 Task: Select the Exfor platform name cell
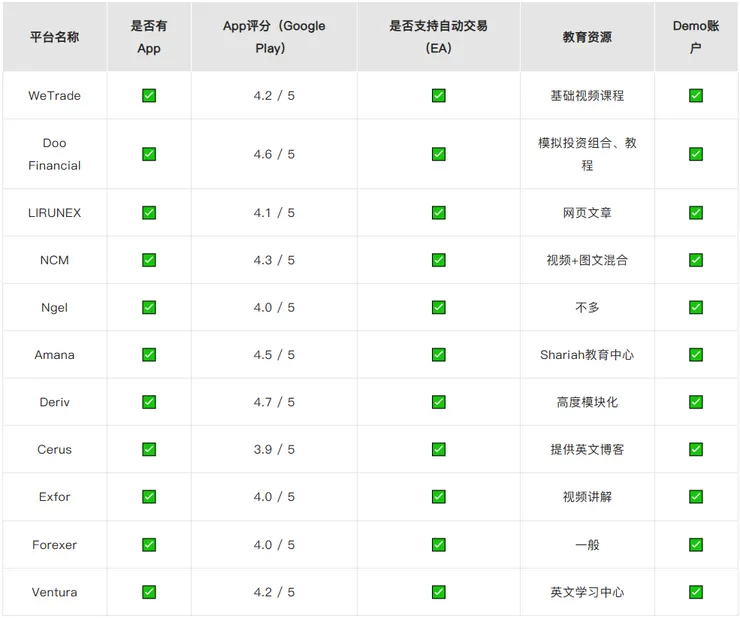pos(55,497)
